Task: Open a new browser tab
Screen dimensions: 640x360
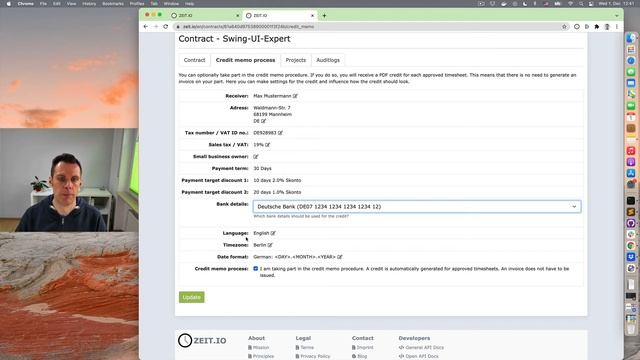Action: pos(324,16)
